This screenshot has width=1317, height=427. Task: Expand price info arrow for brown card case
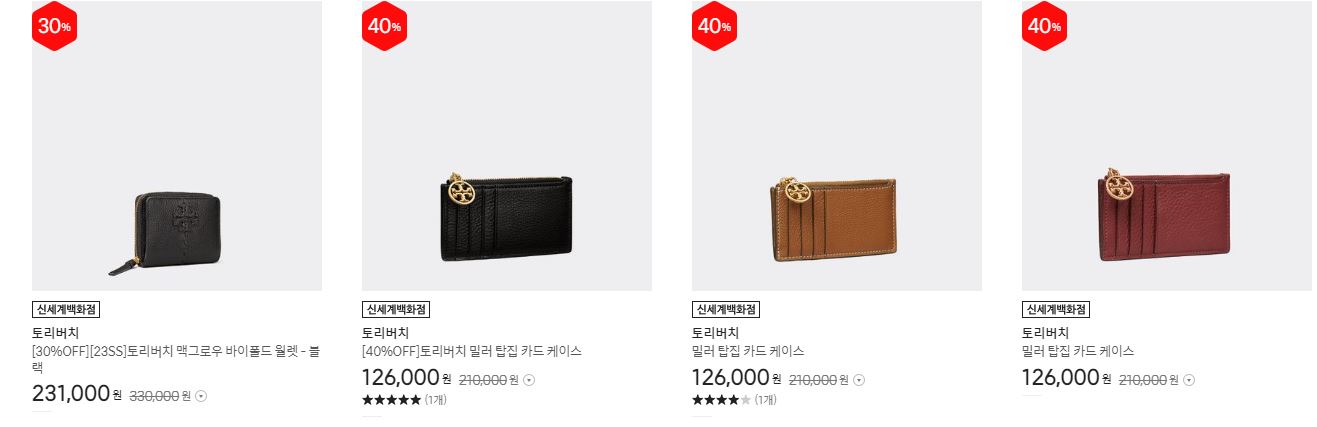pyautogui.click(x=859, y=380)
